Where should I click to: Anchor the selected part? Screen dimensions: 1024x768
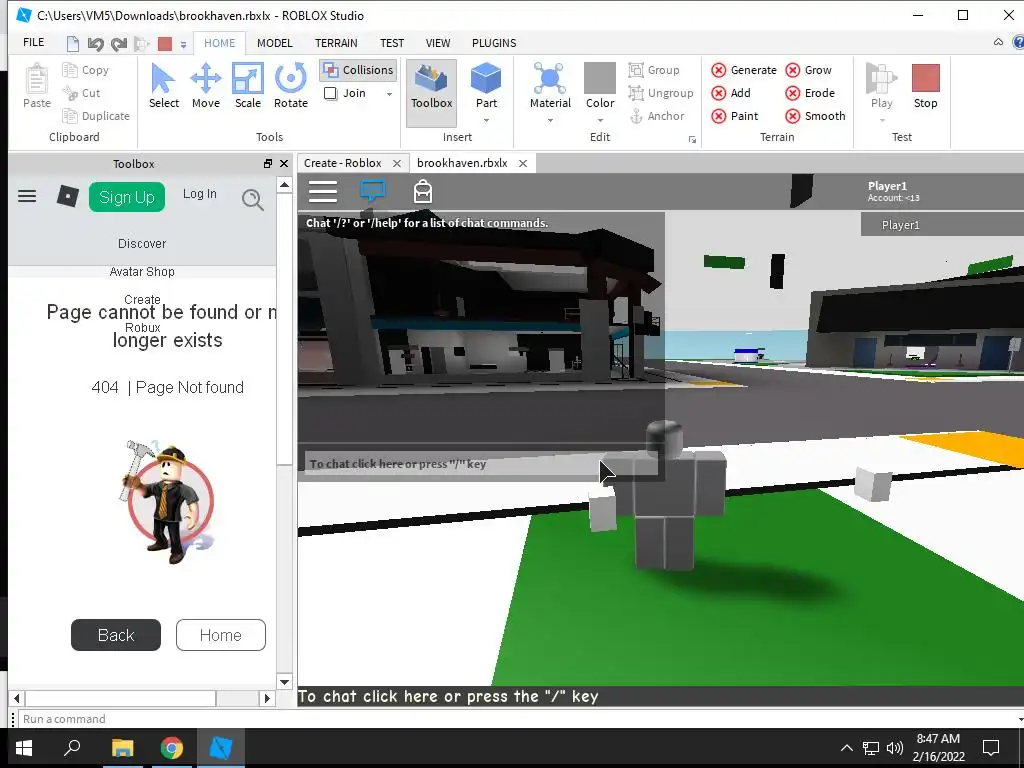(x=657, y=116)
